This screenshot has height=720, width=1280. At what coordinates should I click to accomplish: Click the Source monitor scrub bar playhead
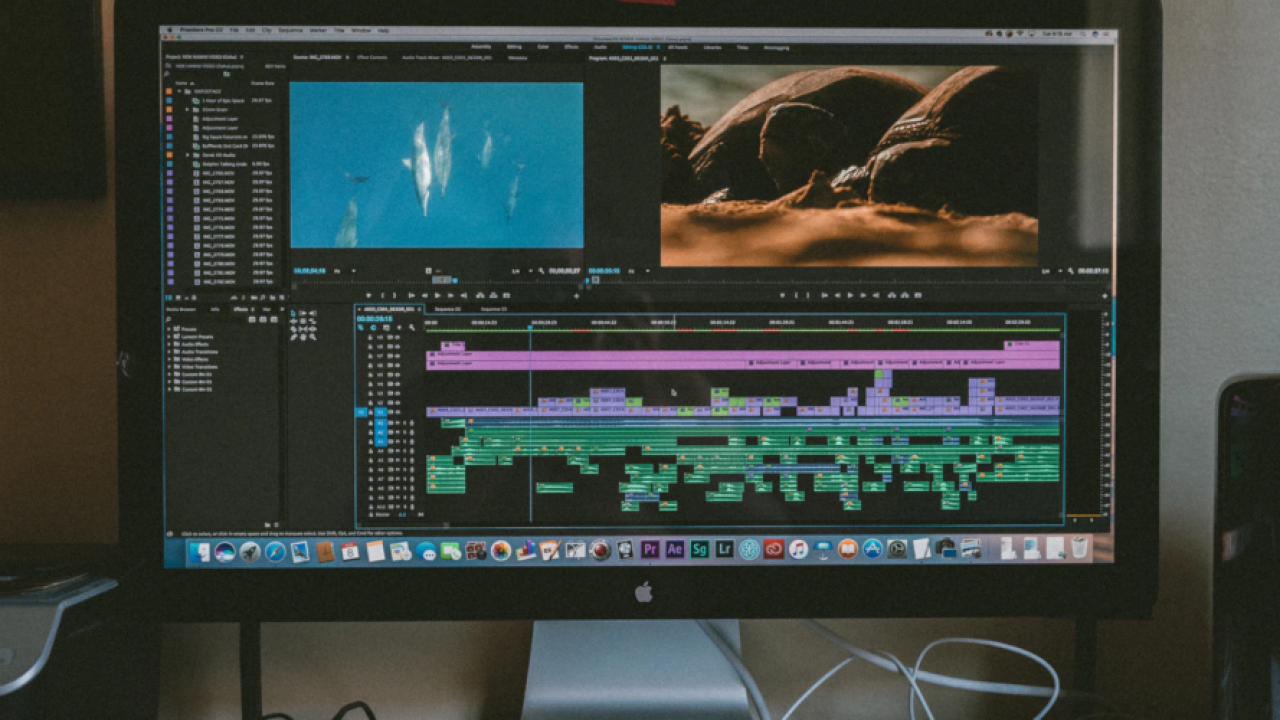point(455,280)
